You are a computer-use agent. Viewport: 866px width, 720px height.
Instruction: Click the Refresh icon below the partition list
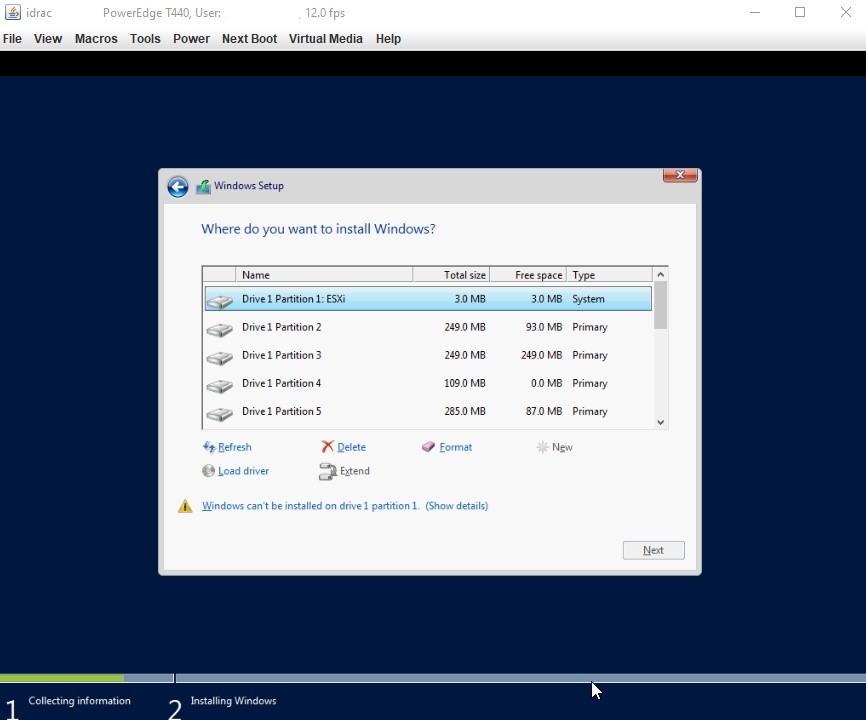(209, 448)
